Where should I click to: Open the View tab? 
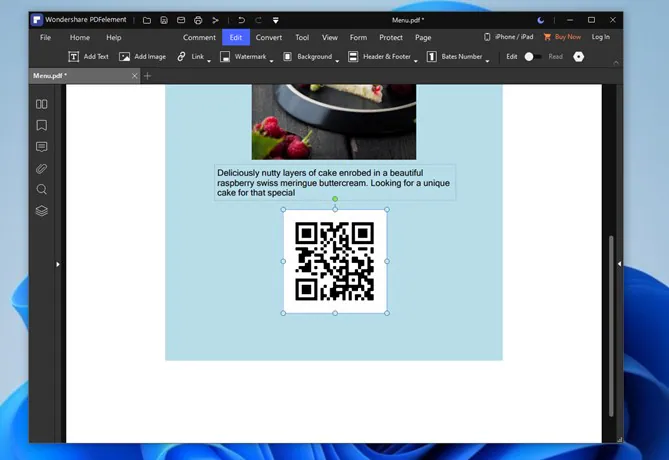(x=330, y=38)
